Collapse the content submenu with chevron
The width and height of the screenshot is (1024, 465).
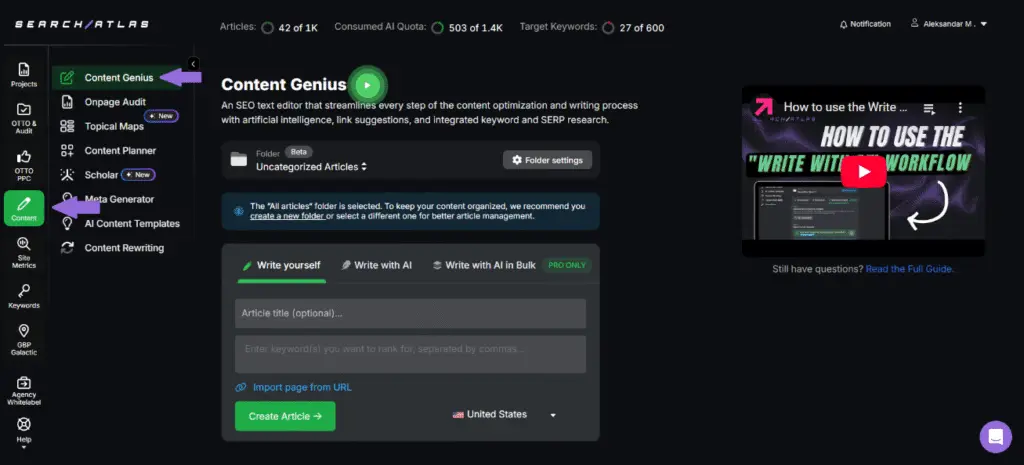(x=193, y=63)
